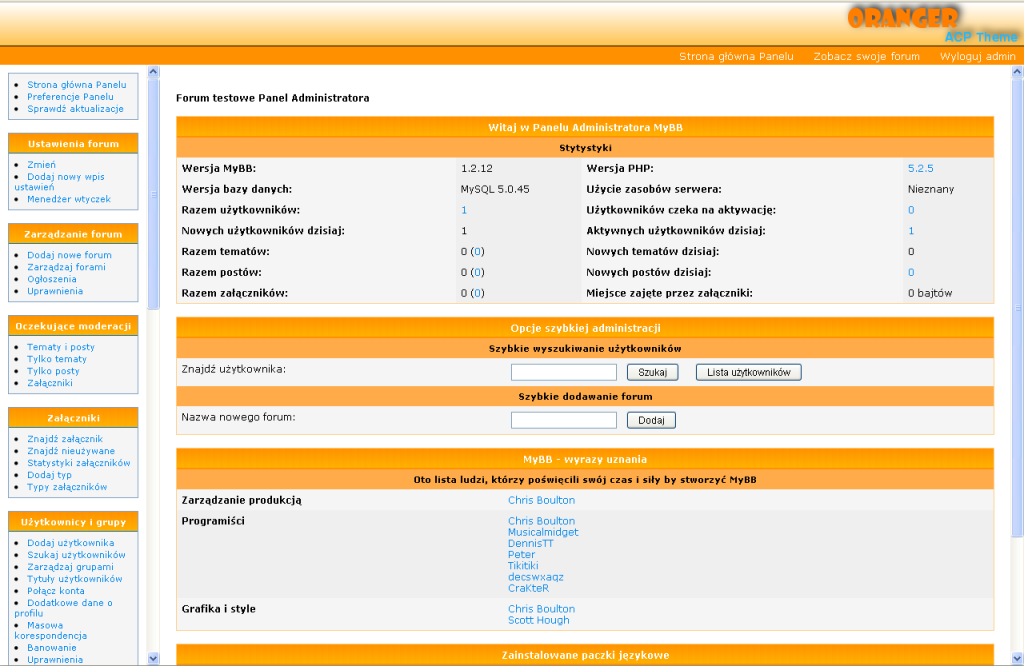Open Lista użytkowników button
The image size is (1024, 666).
point(748,372)
